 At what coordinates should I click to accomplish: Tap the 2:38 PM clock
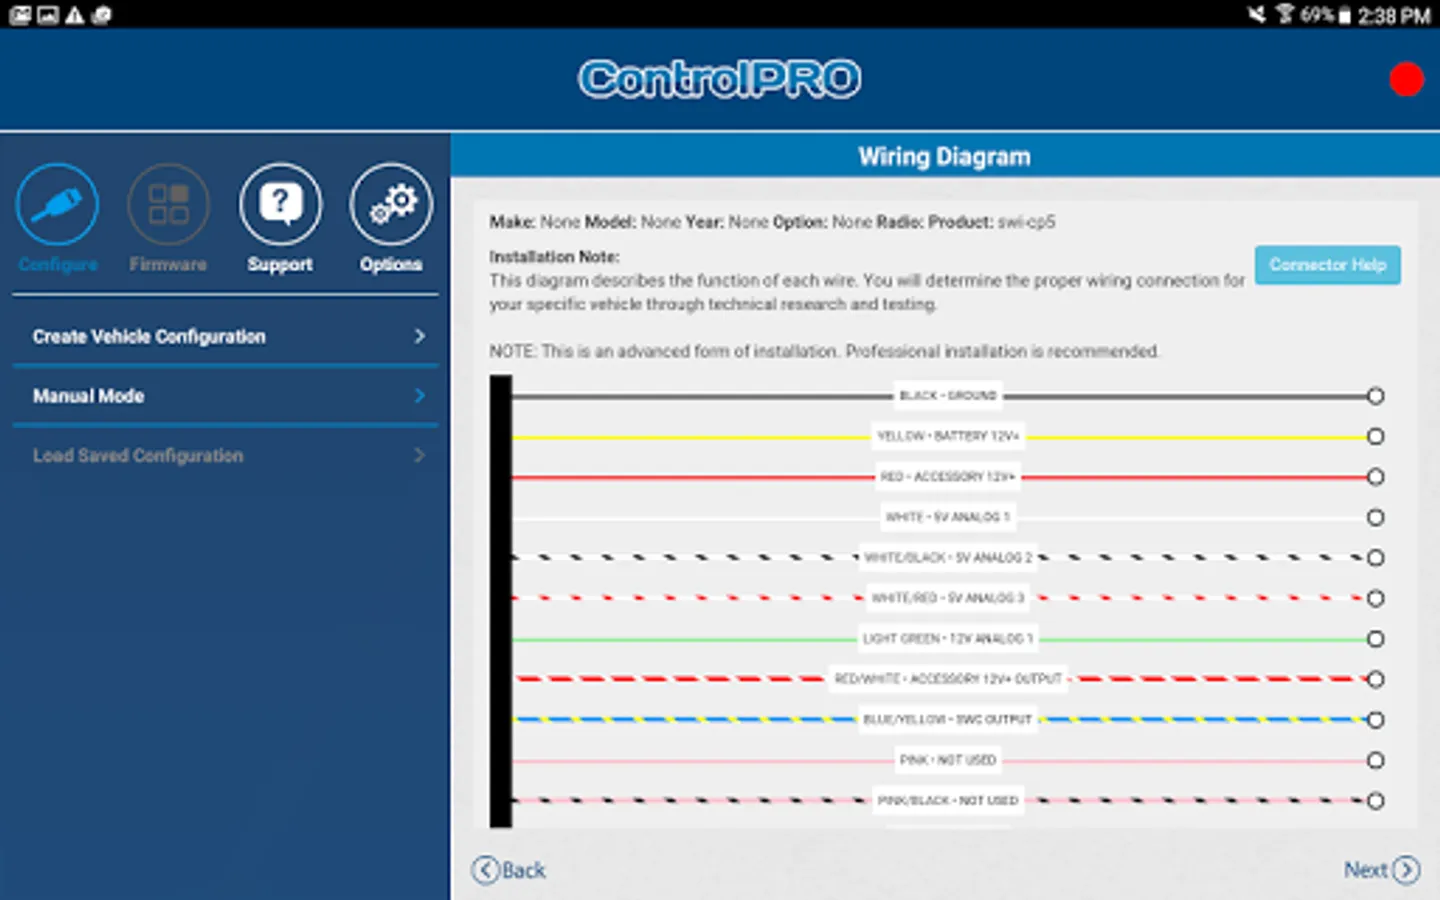(1394, 15)
